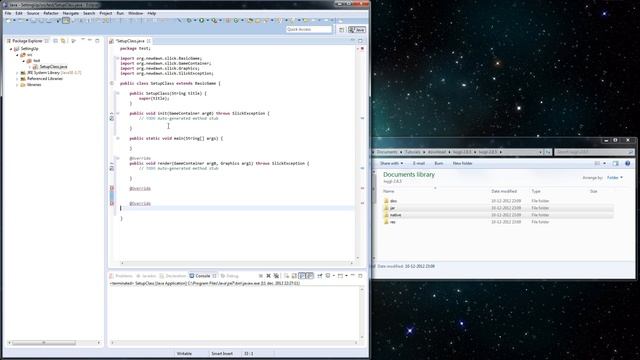
Task: Toggle Show Console on standard output
Action: (302, 276)
